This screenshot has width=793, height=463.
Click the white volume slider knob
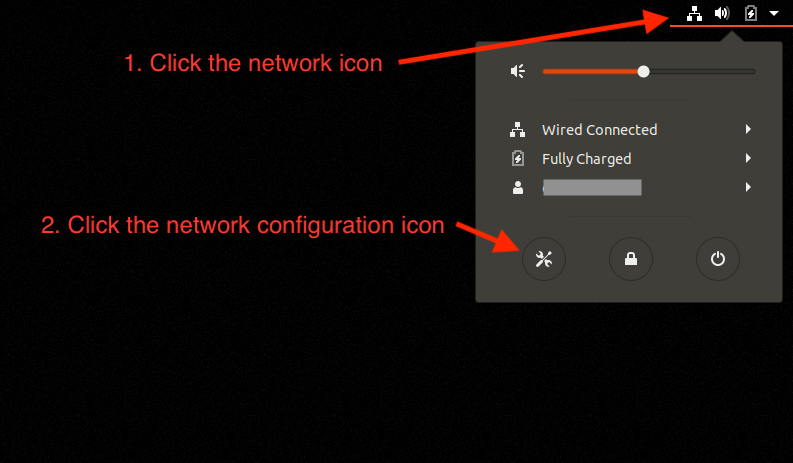point(643,71)
